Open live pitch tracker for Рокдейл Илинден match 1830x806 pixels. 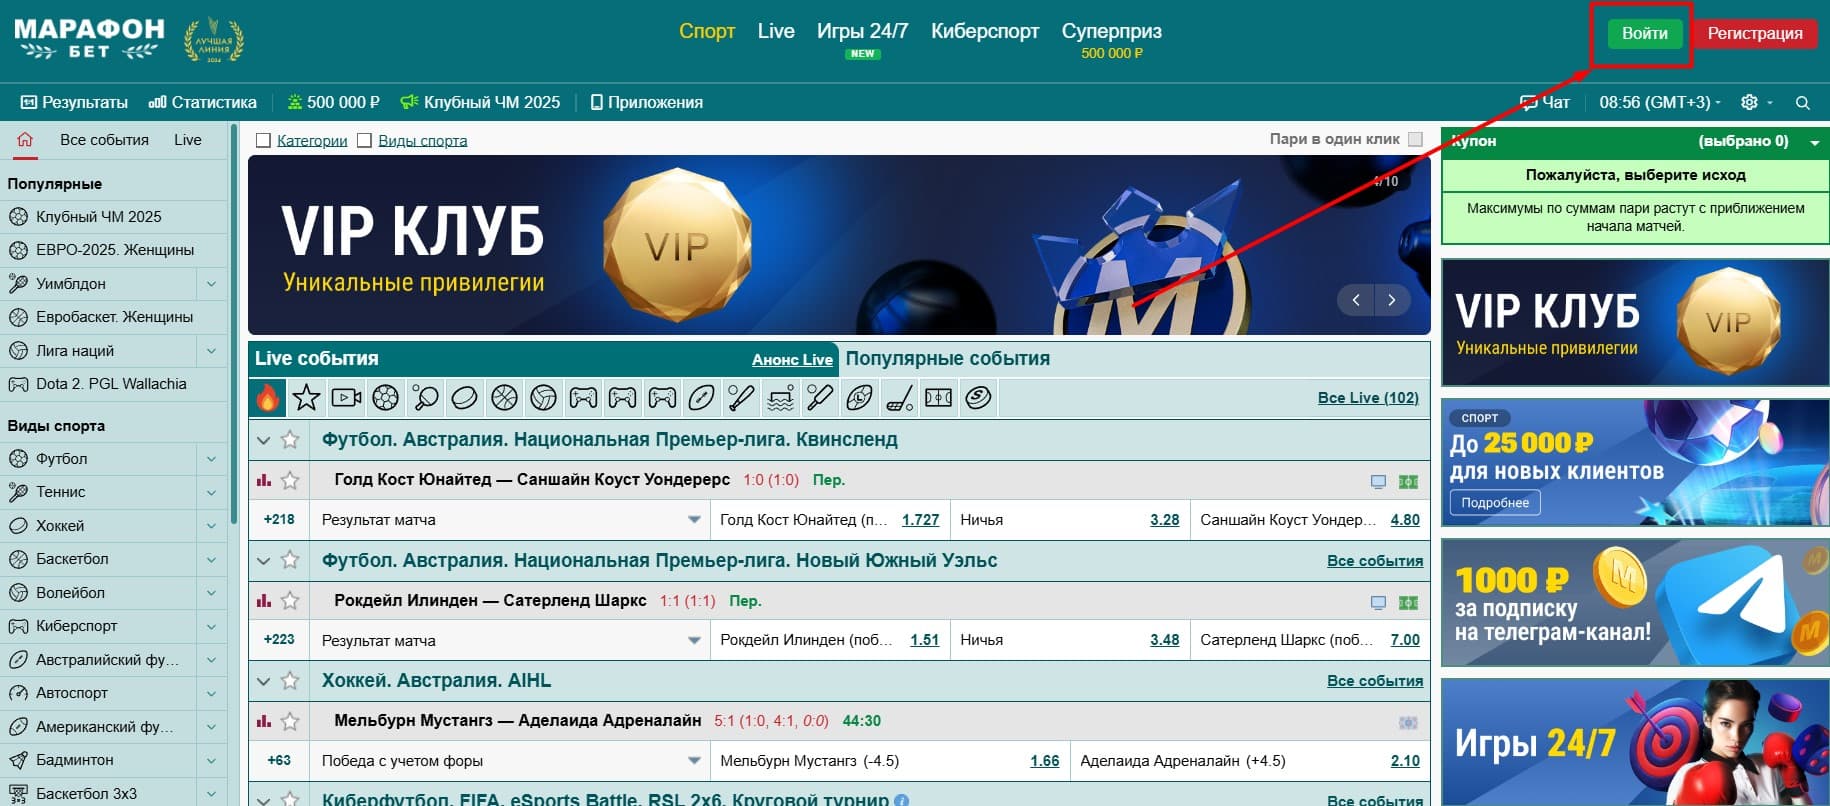coord(1408,602)
